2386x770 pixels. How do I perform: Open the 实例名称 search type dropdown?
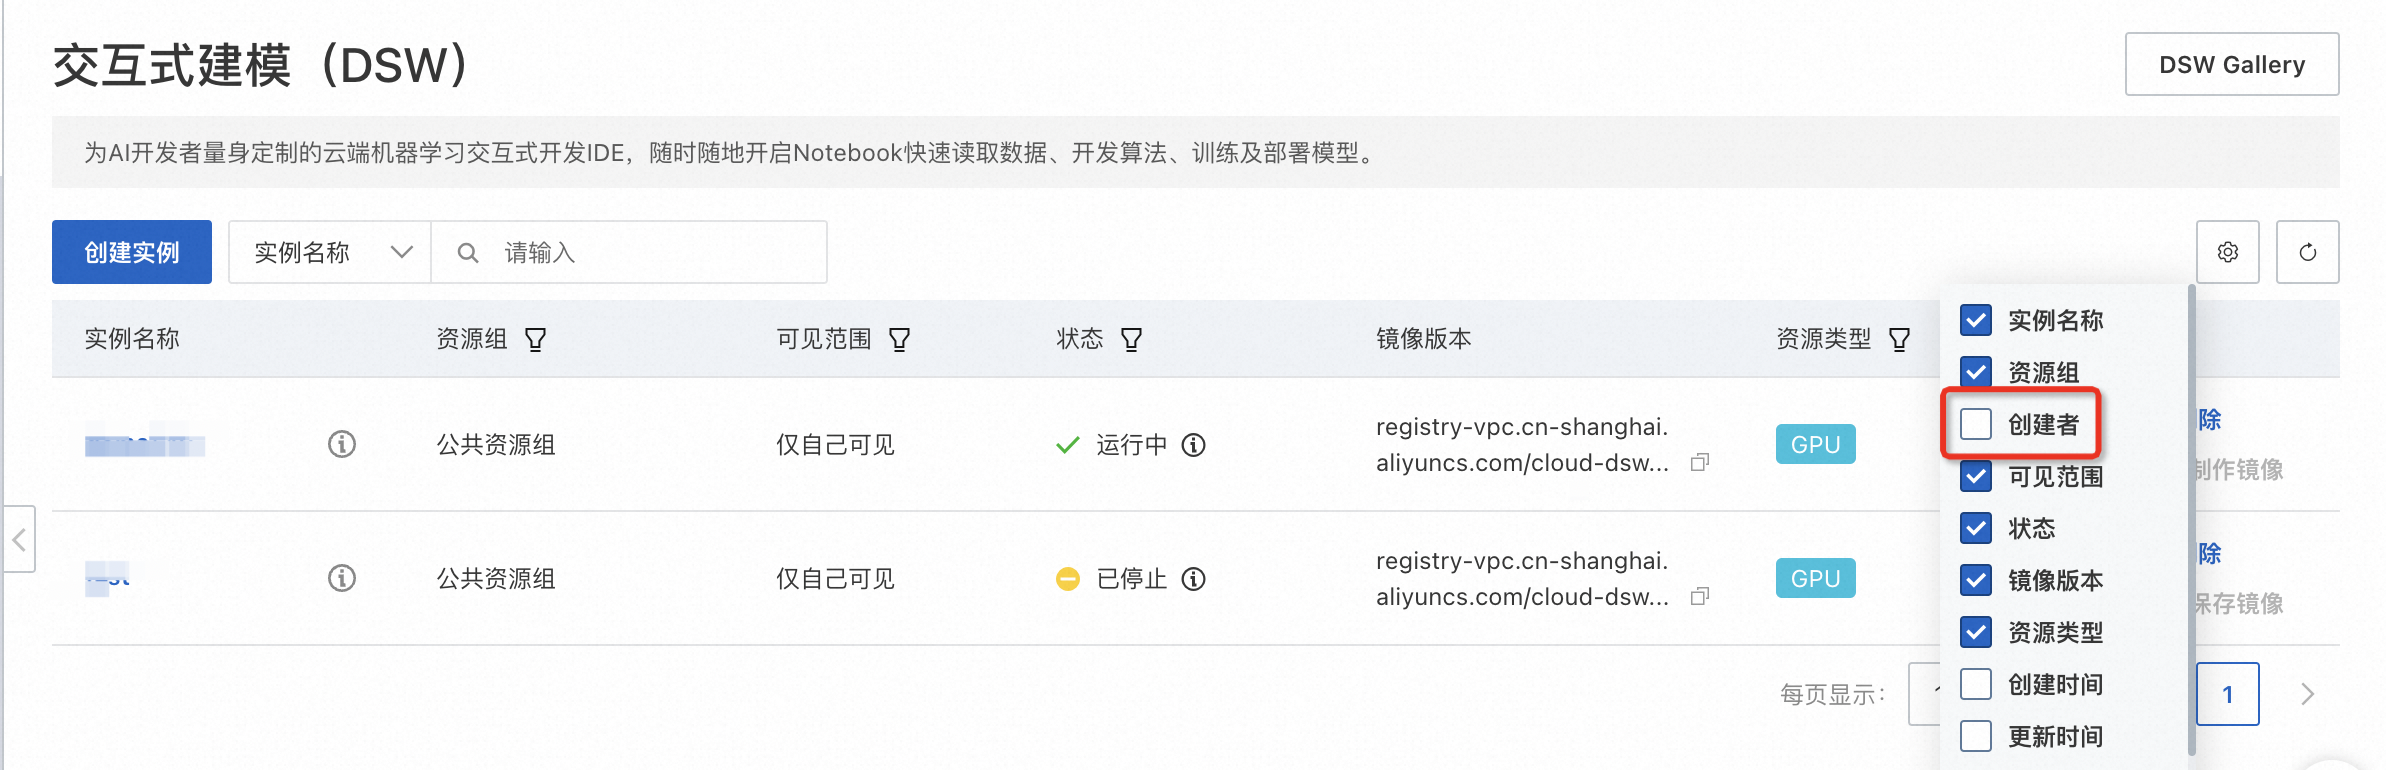330,252
